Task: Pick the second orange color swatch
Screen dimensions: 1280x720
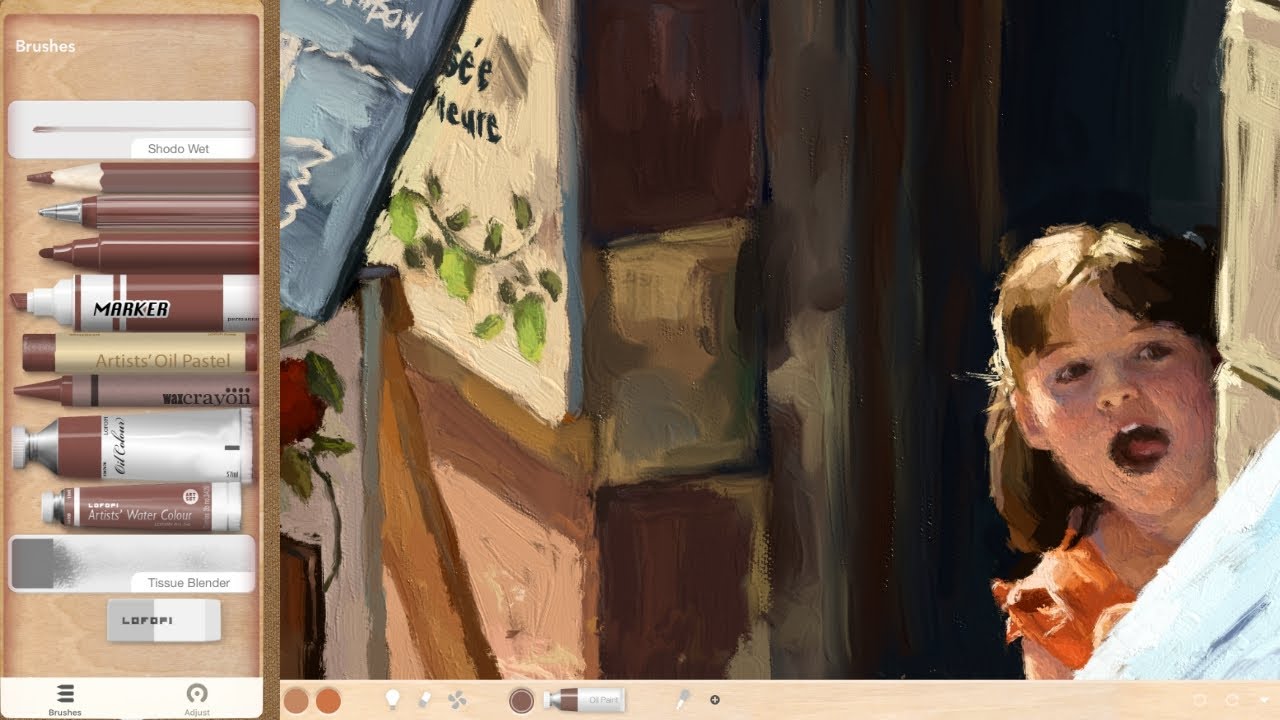Action: pos(328,700)
